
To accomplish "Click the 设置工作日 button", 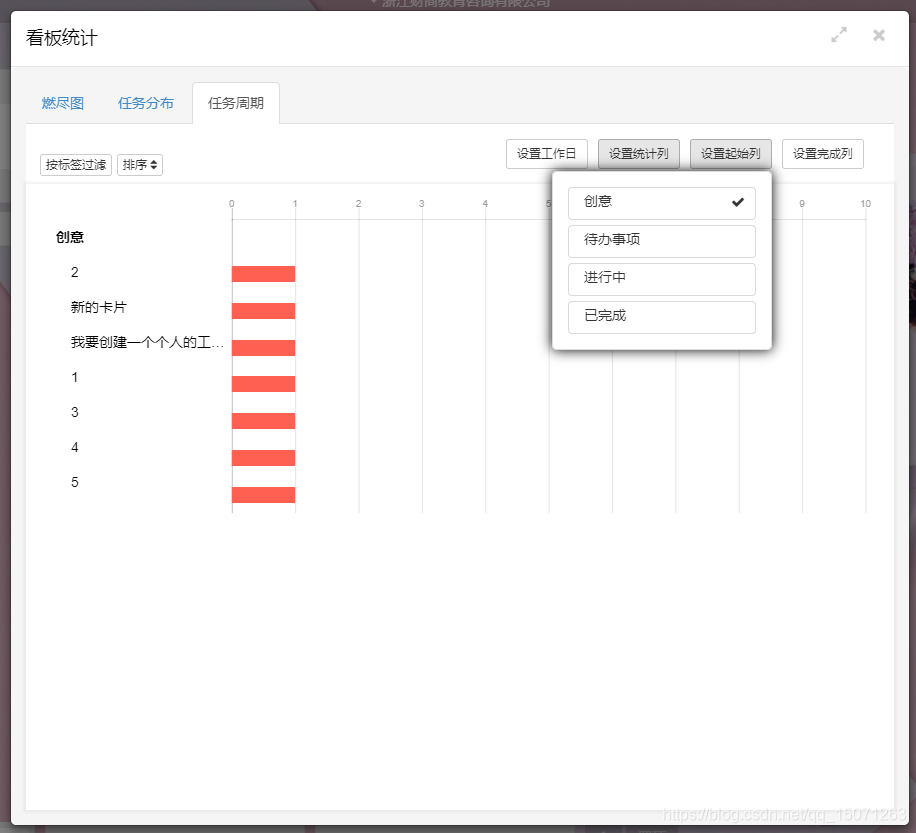I will [546, 153].
